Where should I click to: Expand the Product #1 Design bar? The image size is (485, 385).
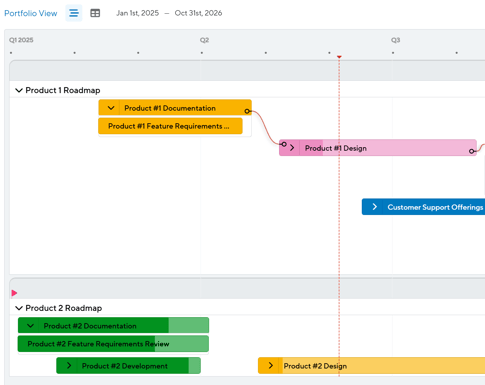pos(292,148)
